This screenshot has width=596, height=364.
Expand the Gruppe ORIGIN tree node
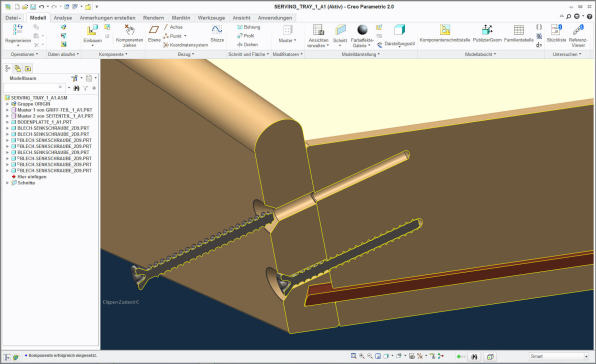(7, 104)
